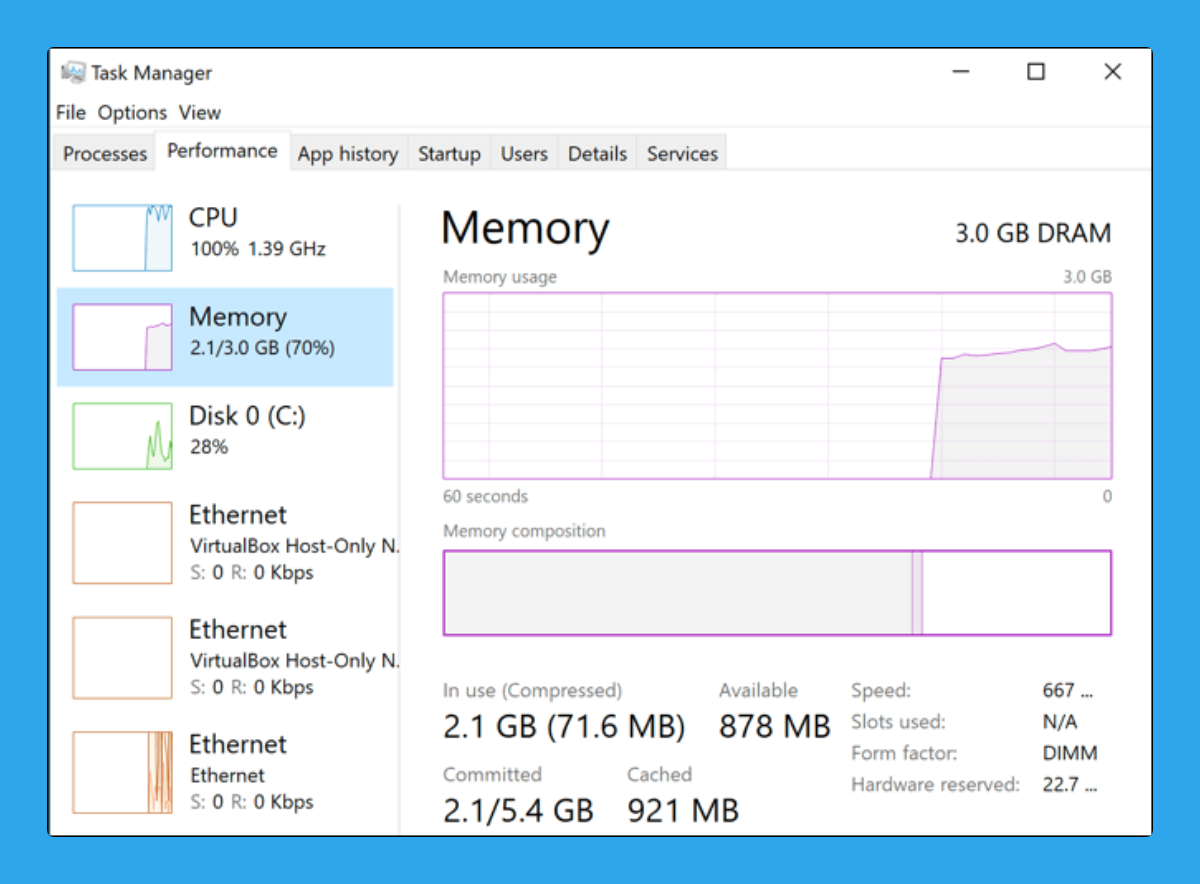Switch to the Services tab
Screen dimensions: 1200x884
point(682,154)
